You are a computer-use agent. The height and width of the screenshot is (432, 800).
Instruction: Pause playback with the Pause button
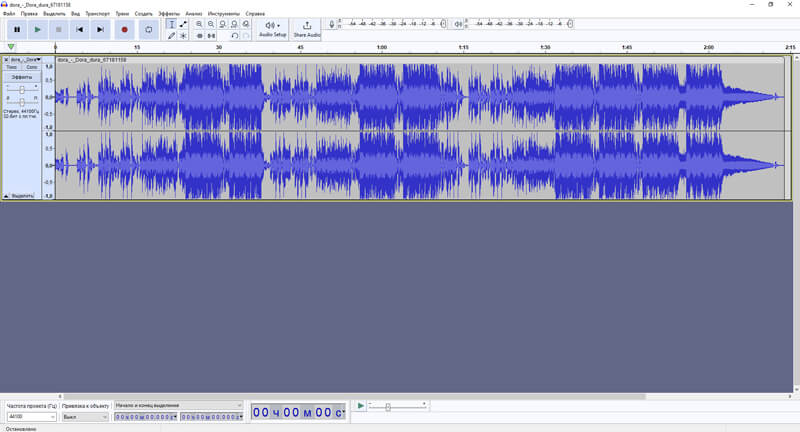(17, 30)
